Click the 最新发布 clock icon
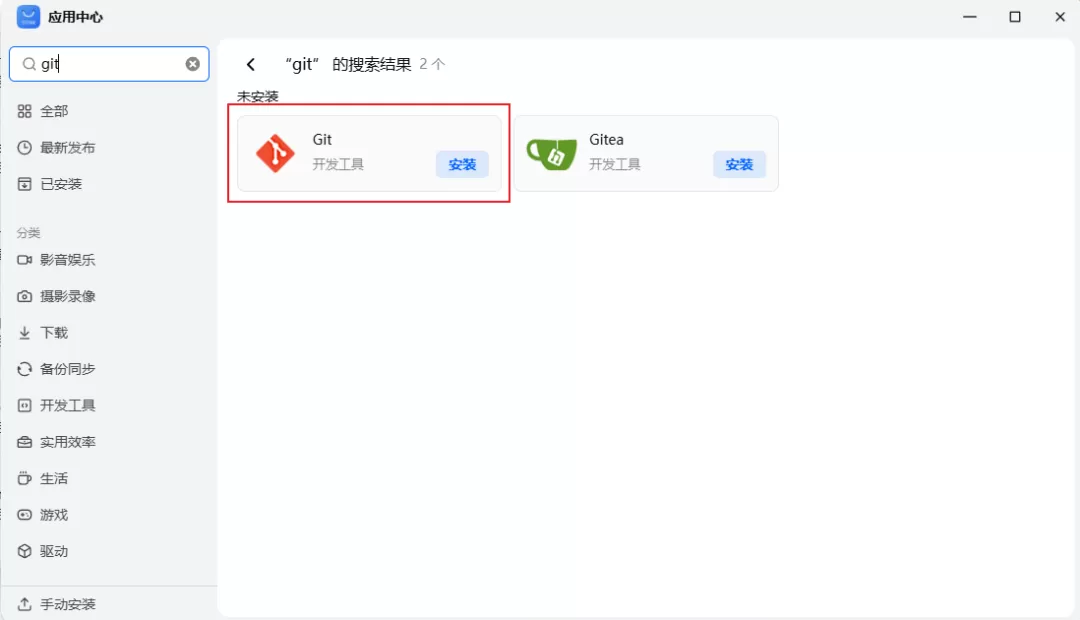The image size is (1080, 620). point(25,147)
